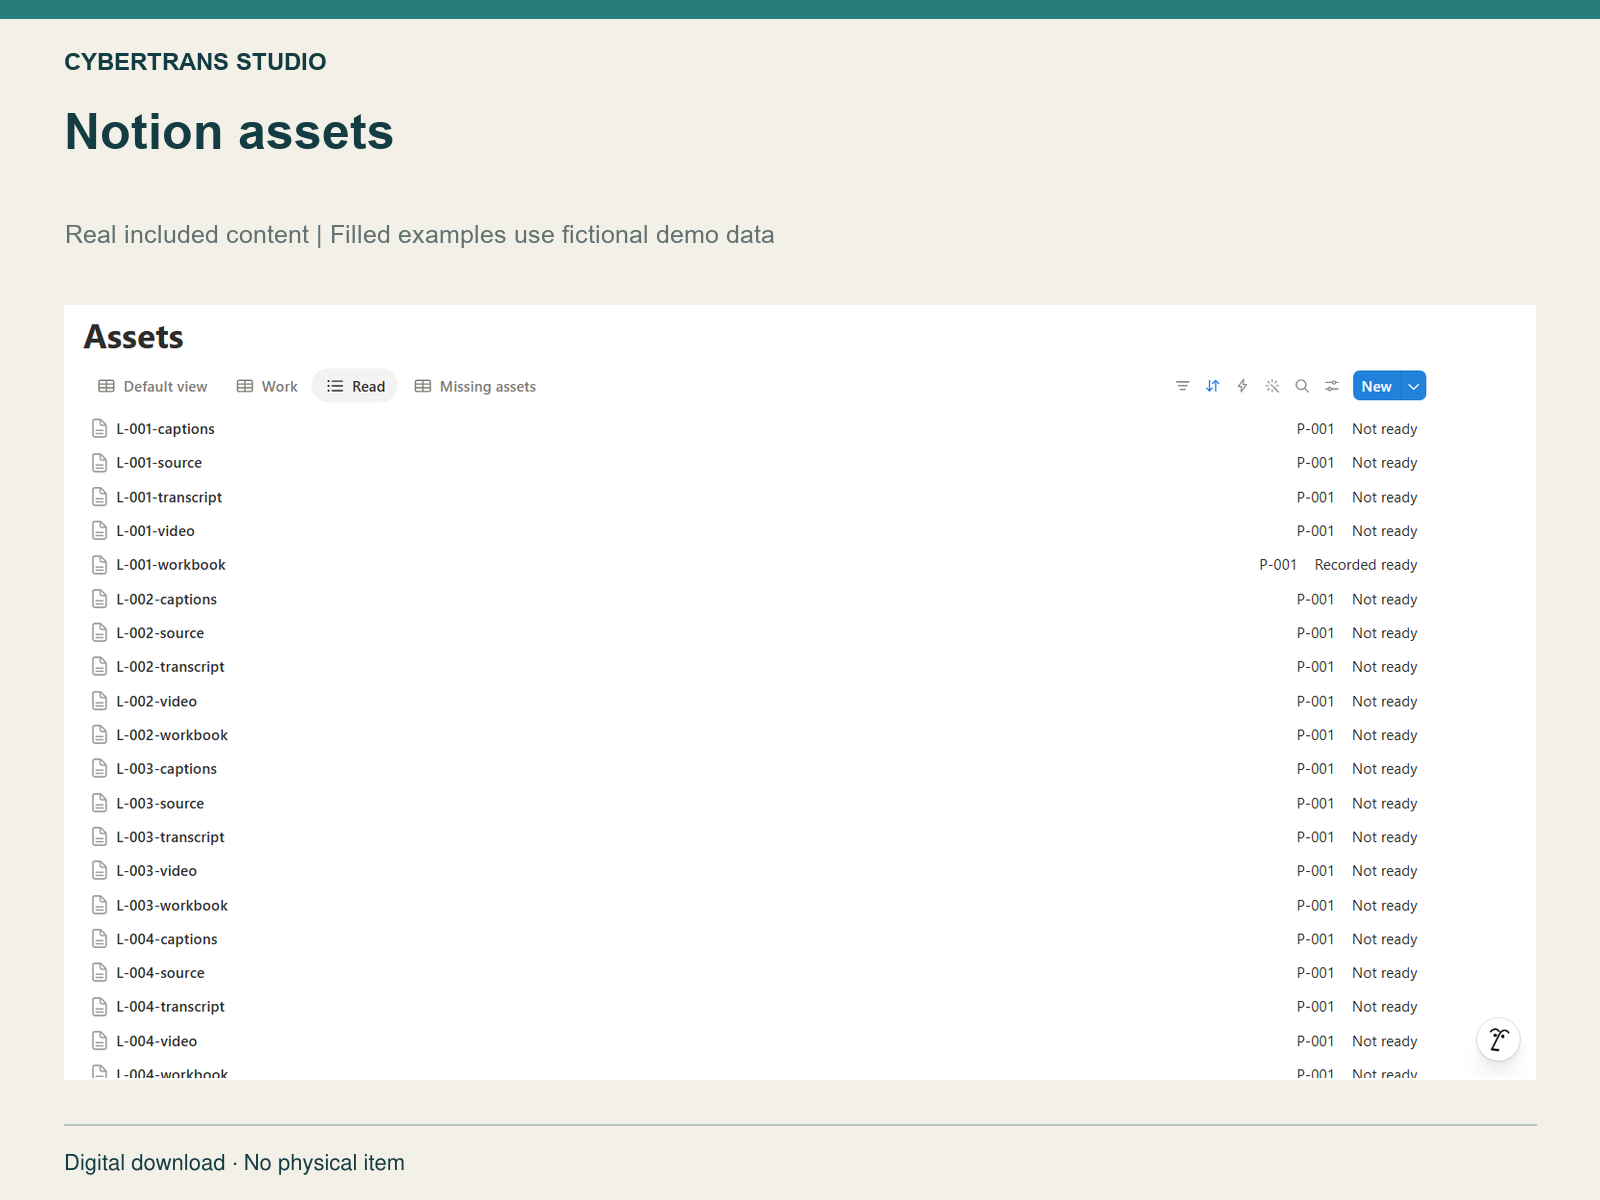Click the Assets database title

click(x=134, y=337)
